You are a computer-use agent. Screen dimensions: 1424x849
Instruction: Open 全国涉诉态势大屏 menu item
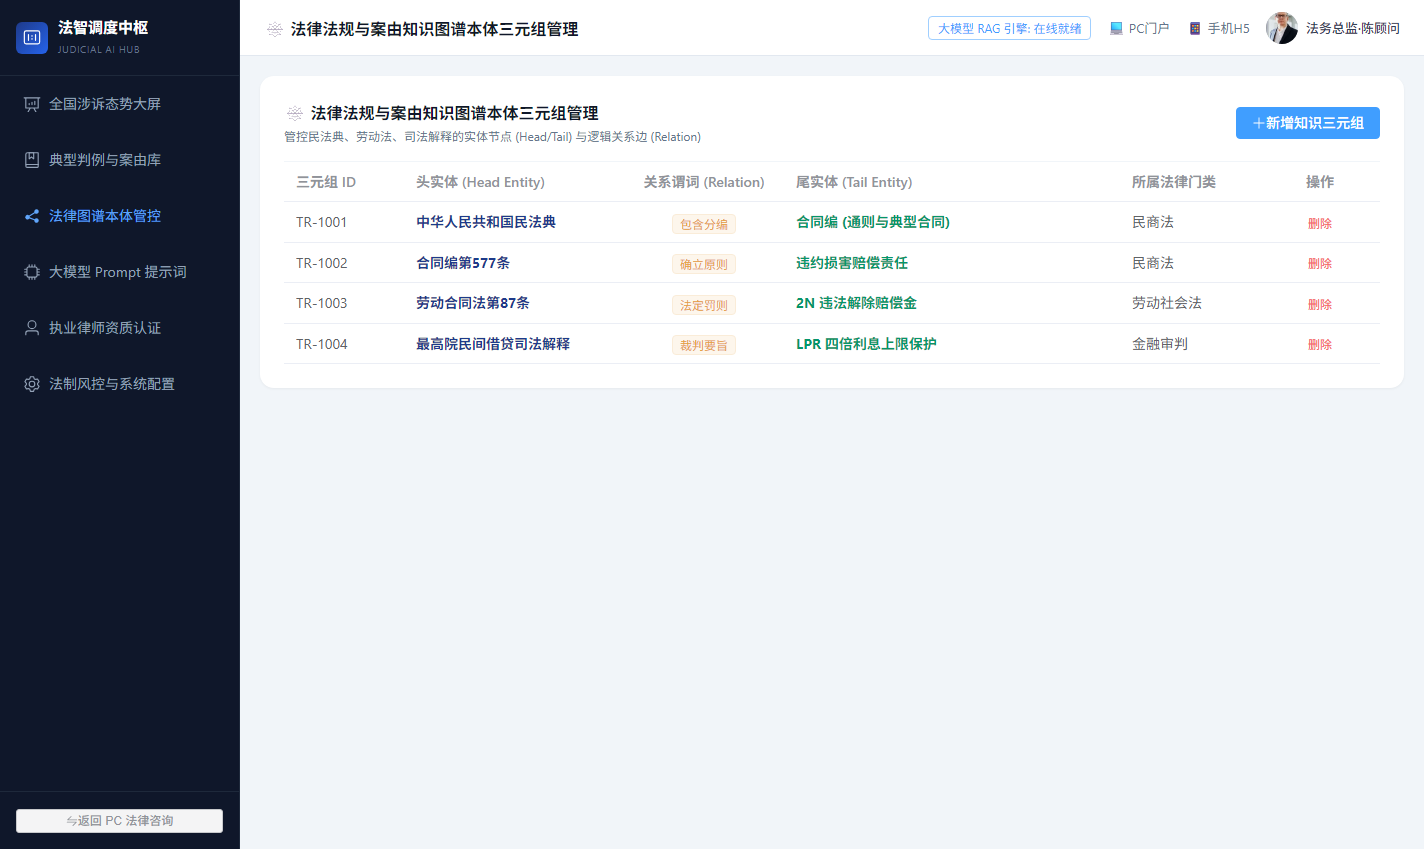tap(120, 104)
